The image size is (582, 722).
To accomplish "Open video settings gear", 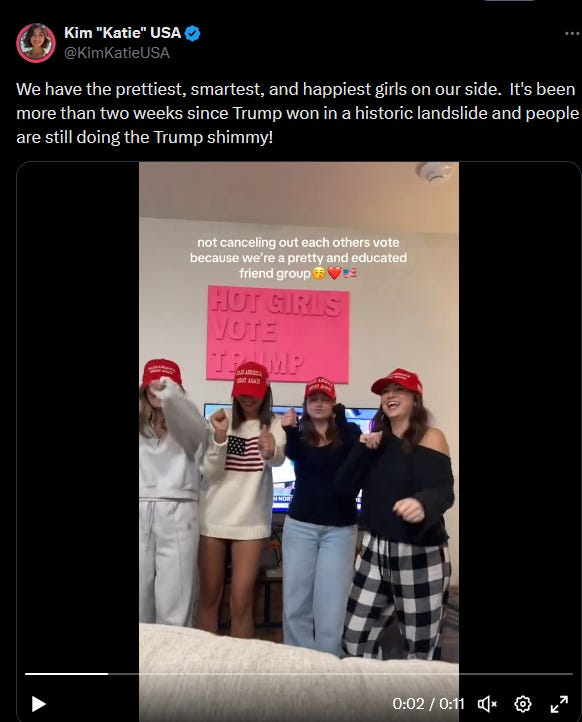I will (523, 704).
